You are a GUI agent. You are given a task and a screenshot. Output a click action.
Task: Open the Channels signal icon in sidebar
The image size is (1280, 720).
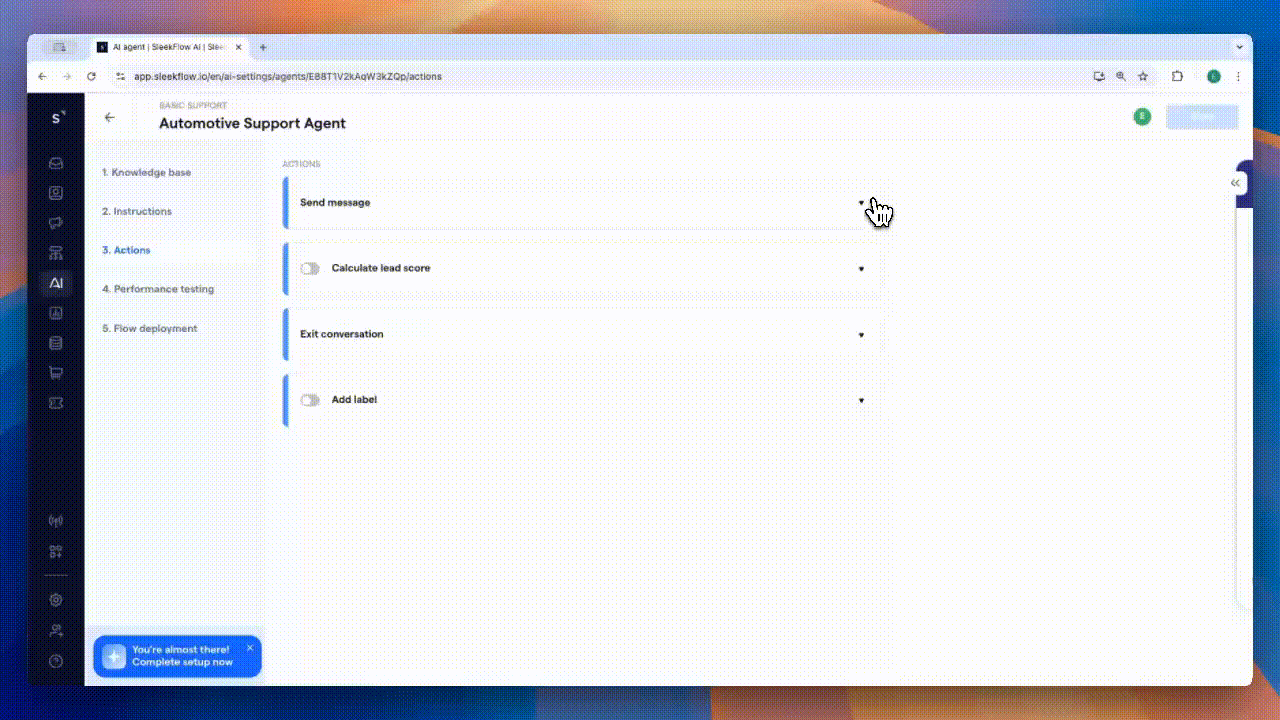(x=56, y=521)
